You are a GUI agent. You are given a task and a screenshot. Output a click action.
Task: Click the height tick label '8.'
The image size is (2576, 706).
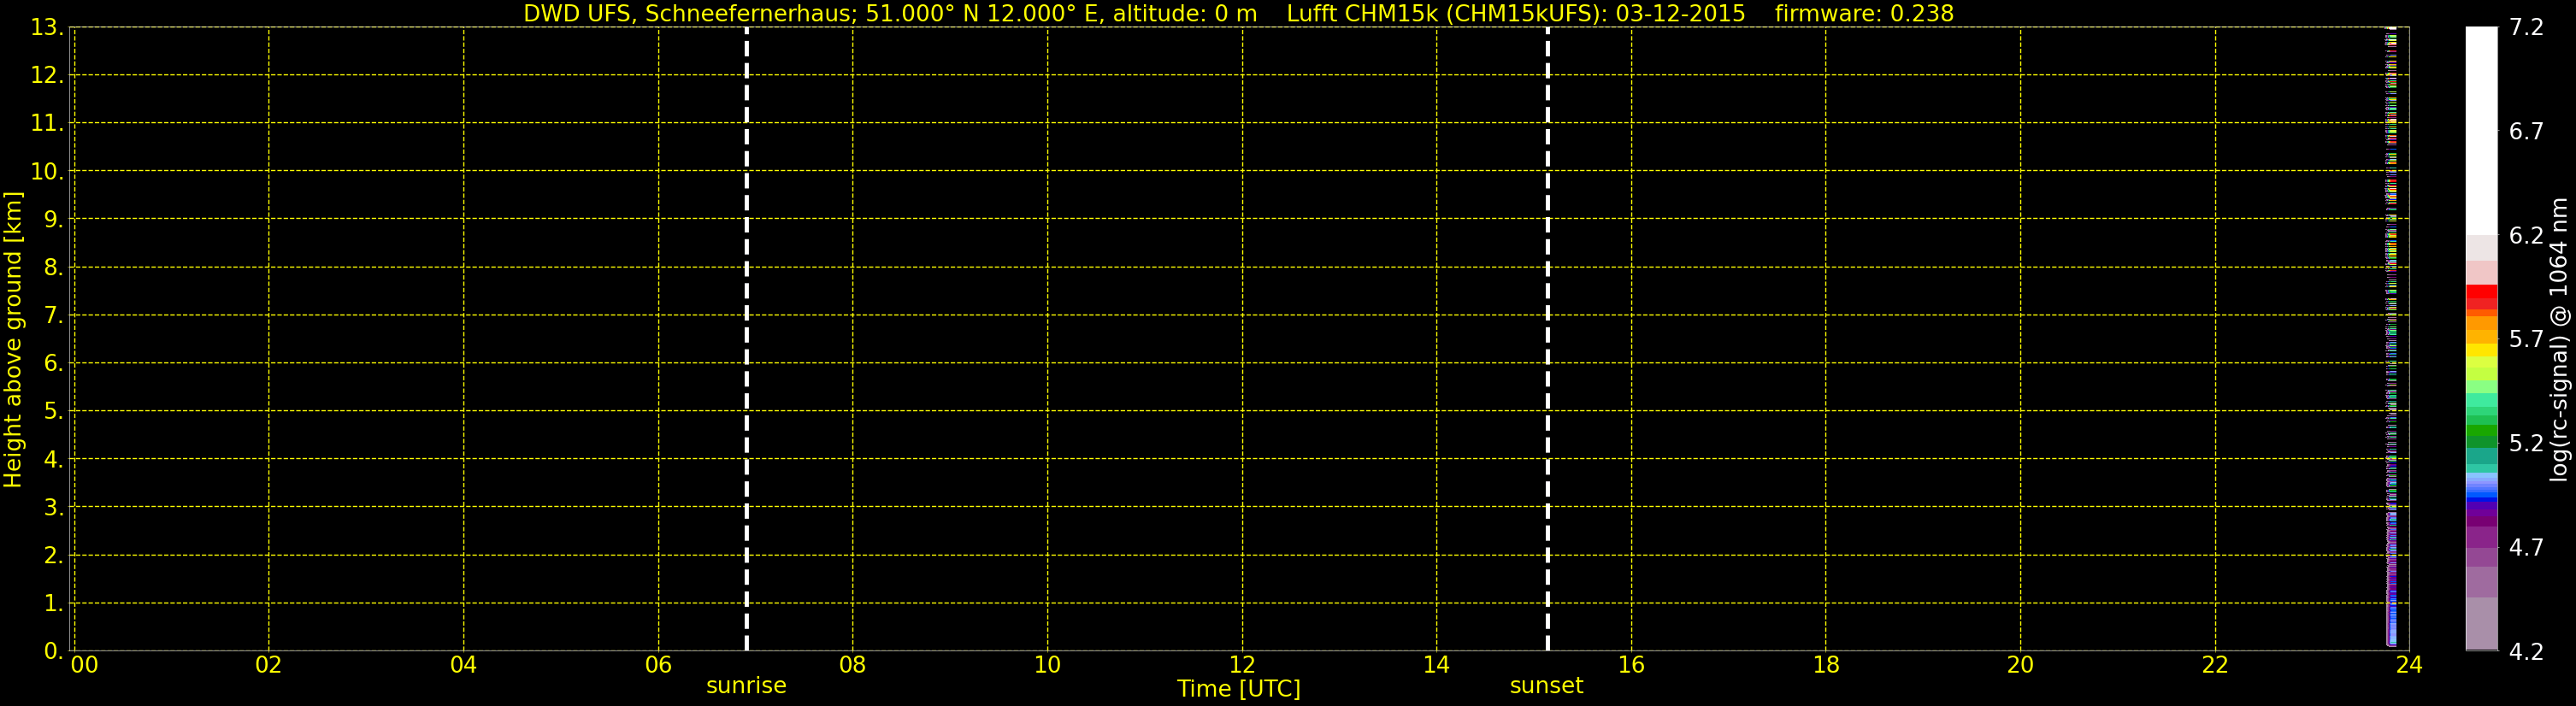[x=53, y=268]
